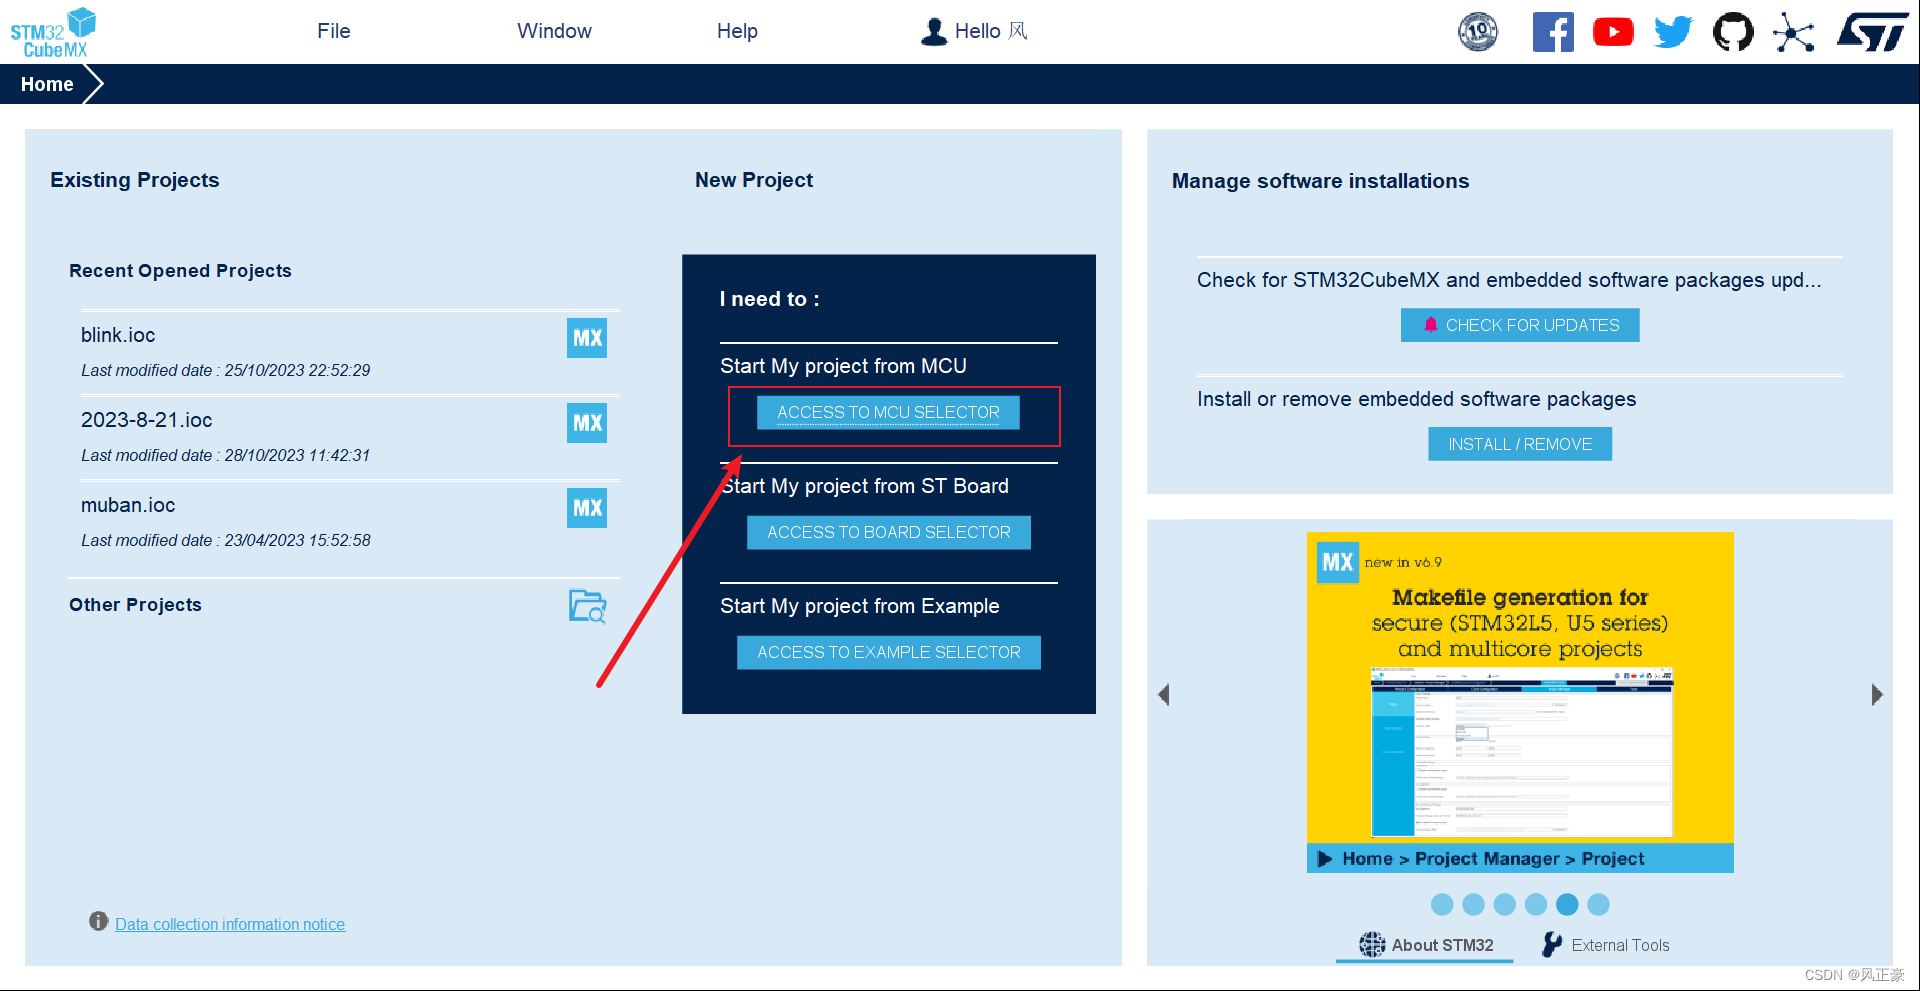Browse other projects with folder search icon
Viewport: 1920px width, 991px height.
(588, 606)
